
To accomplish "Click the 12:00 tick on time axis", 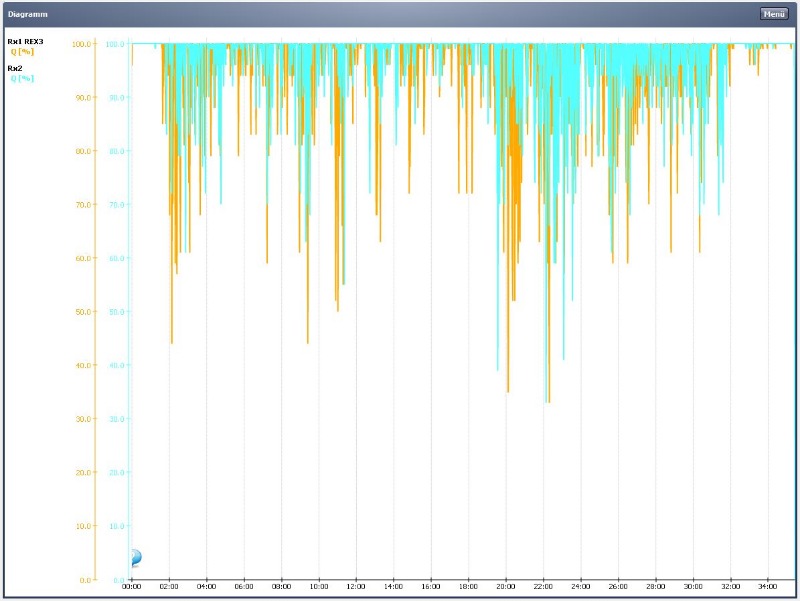I will (x=356, y=587).
